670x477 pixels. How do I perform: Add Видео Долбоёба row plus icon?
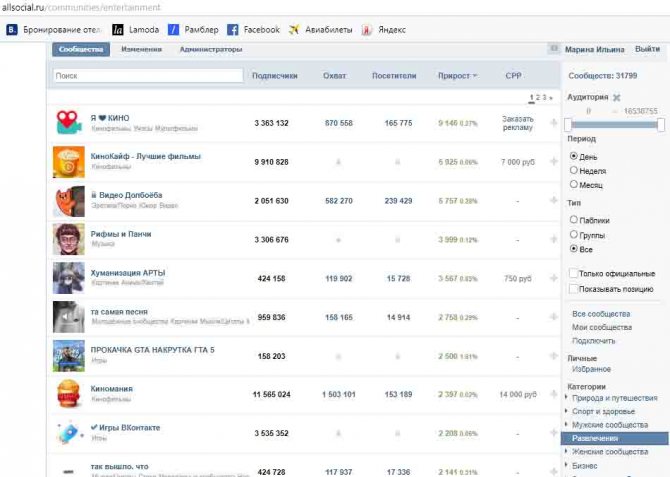click(553, 200)
